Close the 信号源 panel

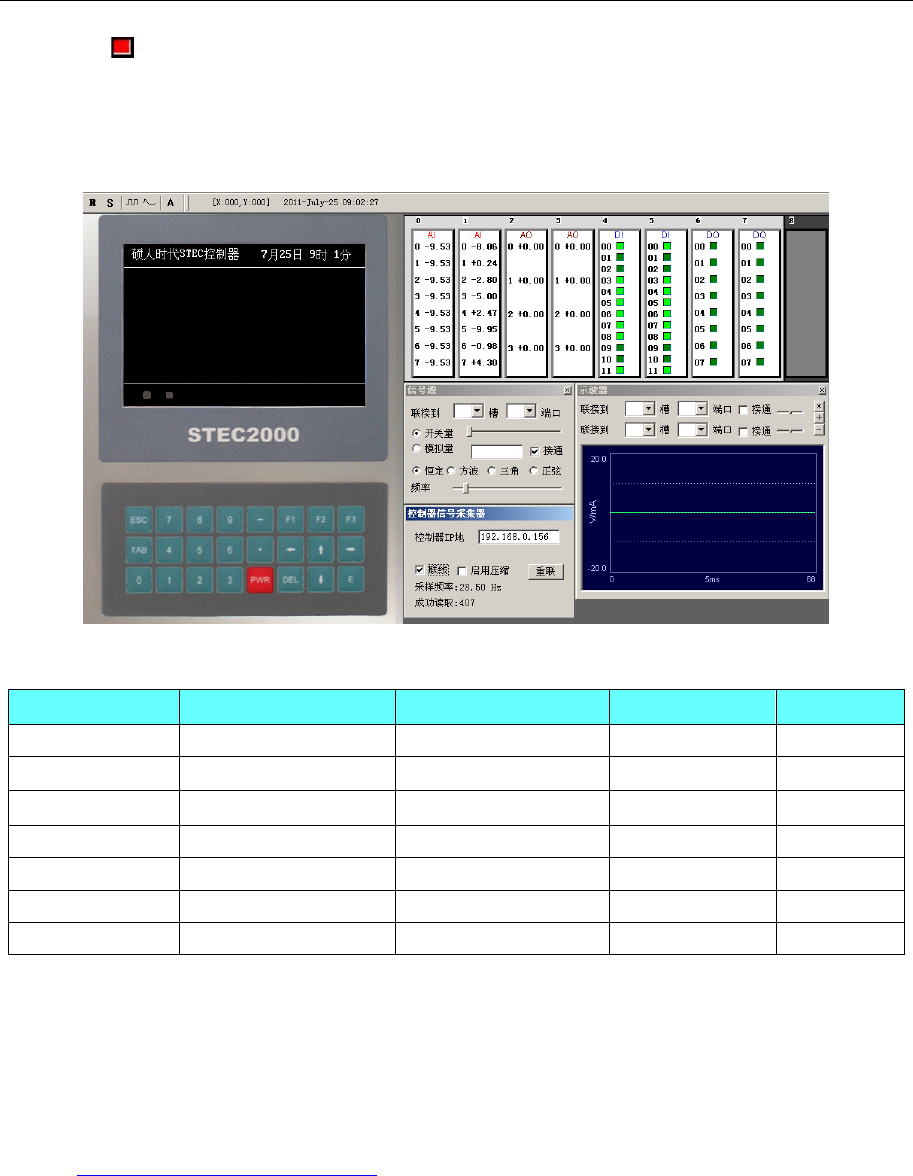coord(567,391)
